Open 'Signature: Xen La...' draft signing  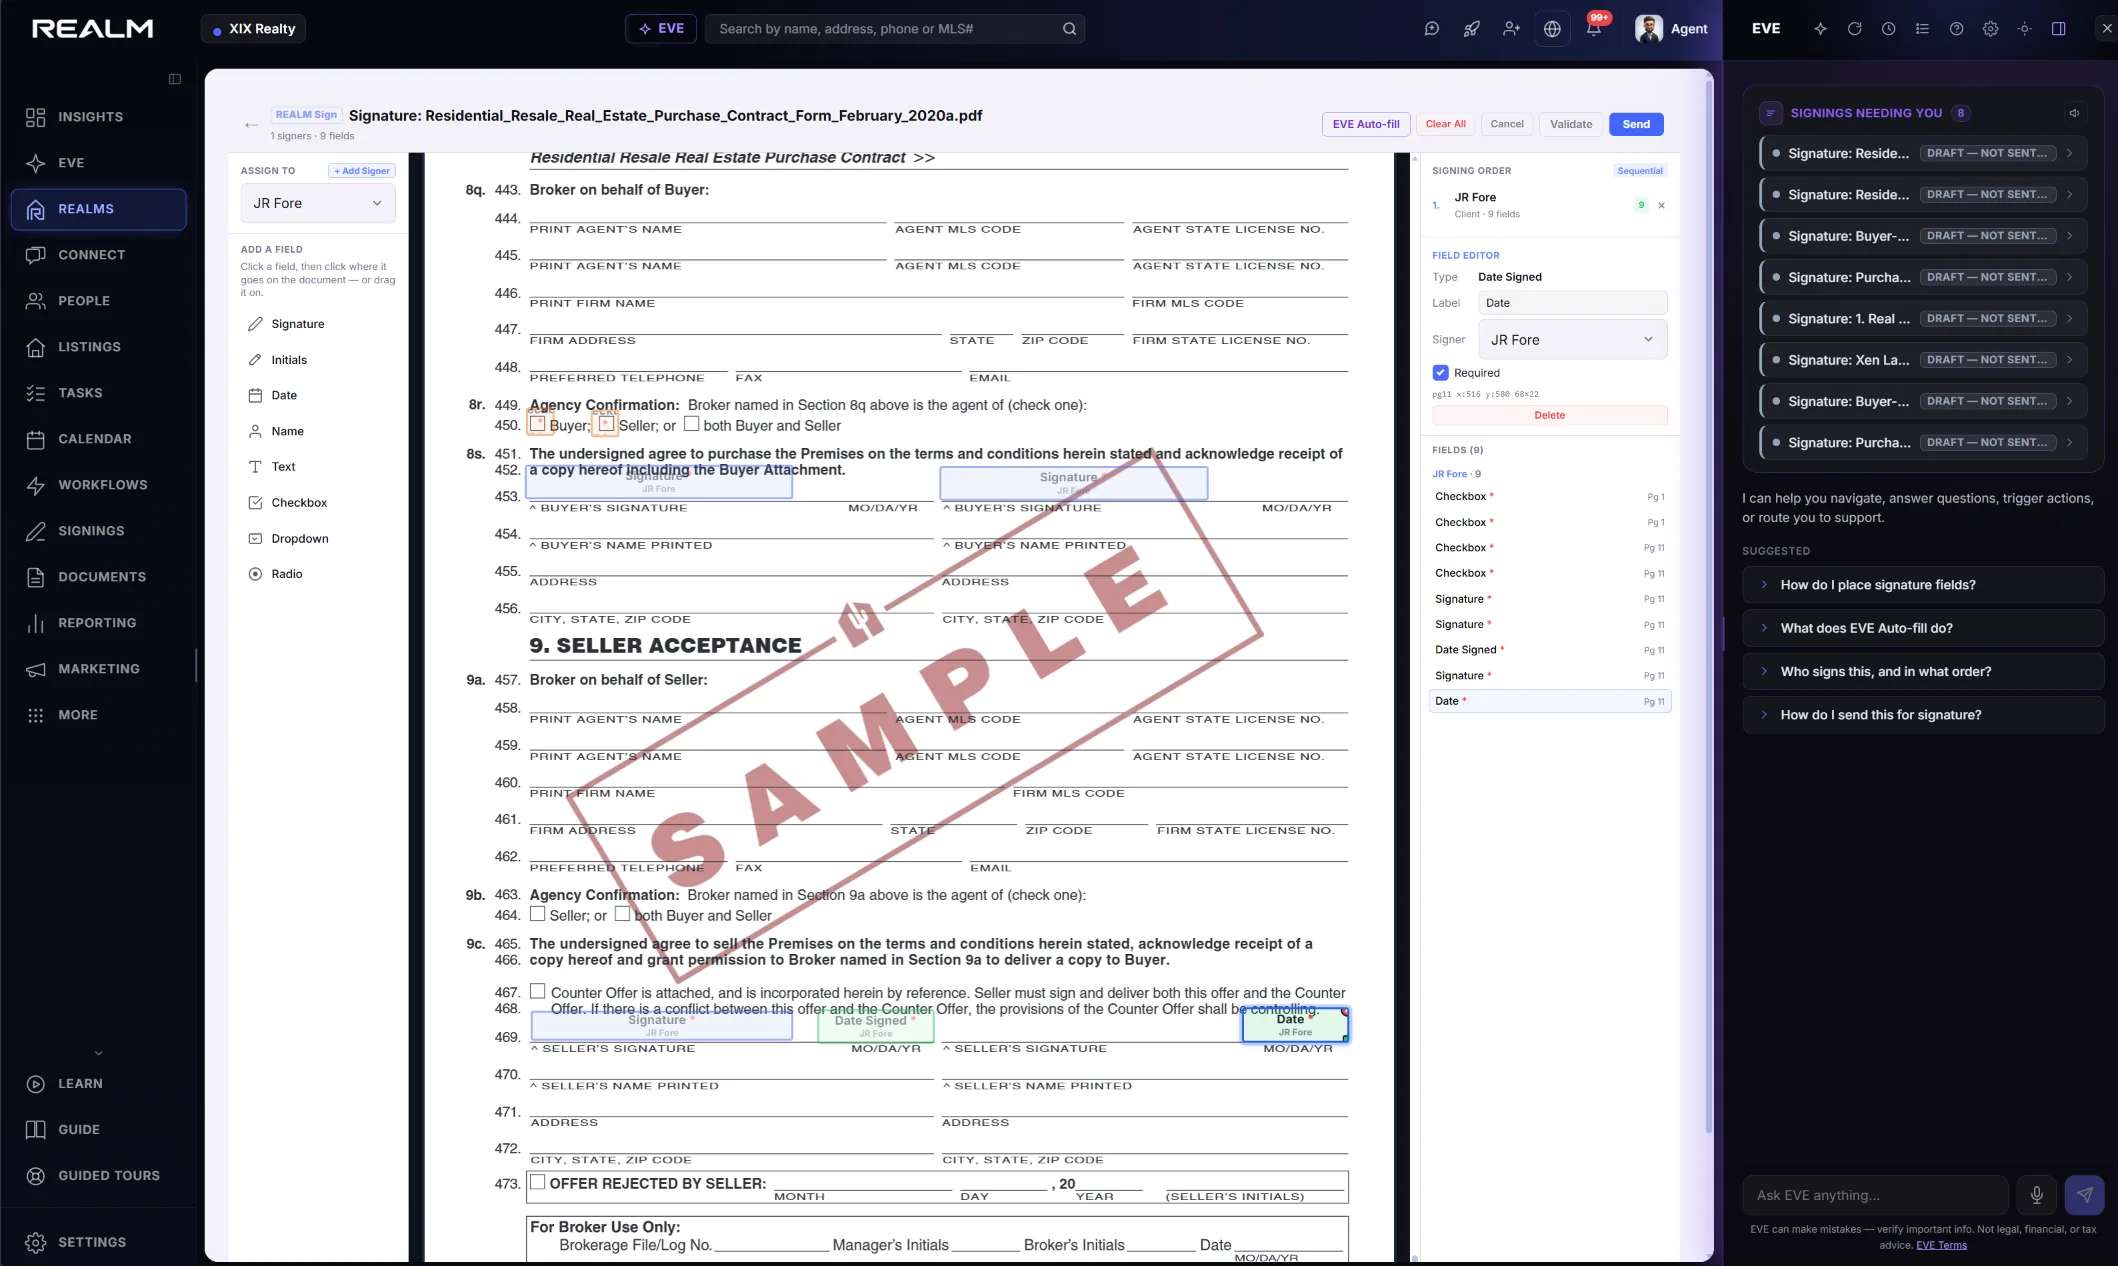(1922, 360)
